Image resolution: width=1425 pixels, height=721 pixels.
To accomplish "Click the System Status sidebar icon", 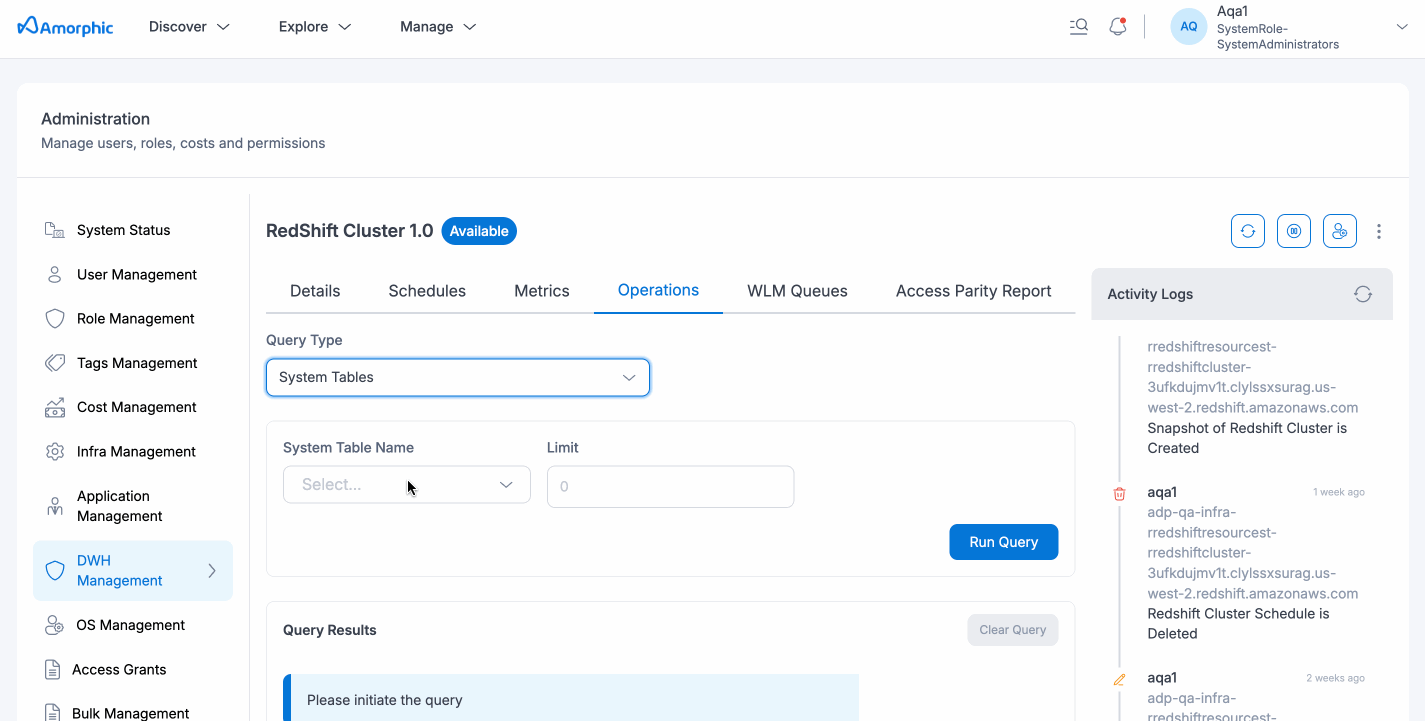I will point(55,230).
